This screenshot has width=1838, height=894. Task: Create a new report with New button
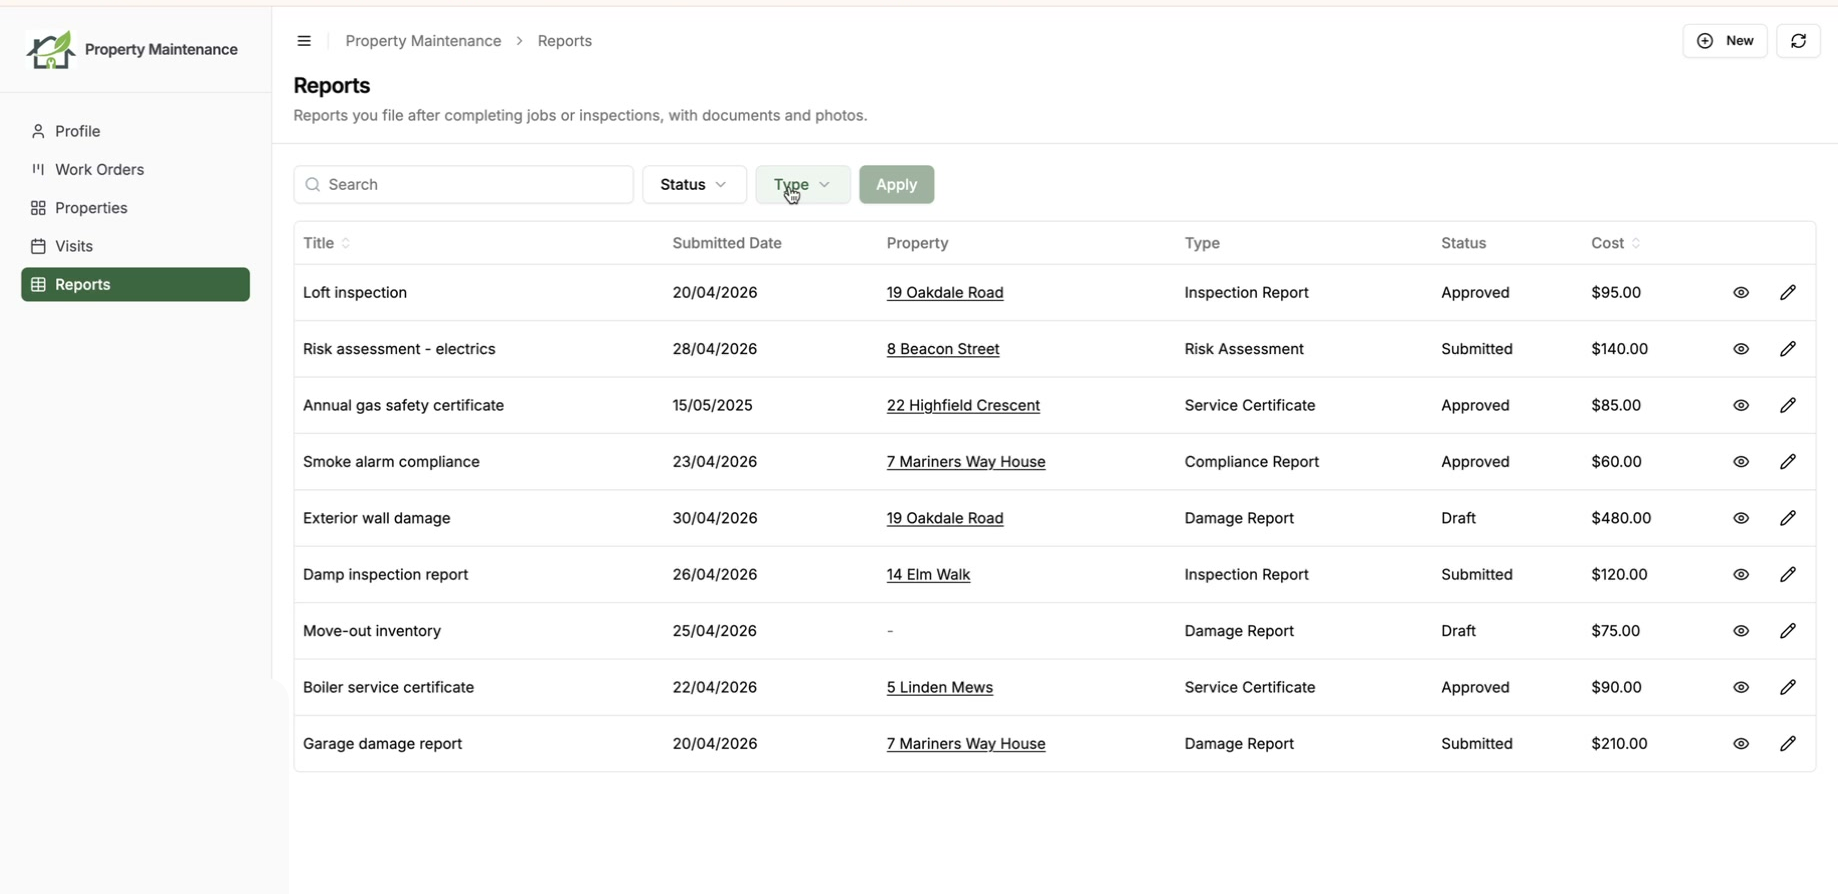pos(1725,41)
